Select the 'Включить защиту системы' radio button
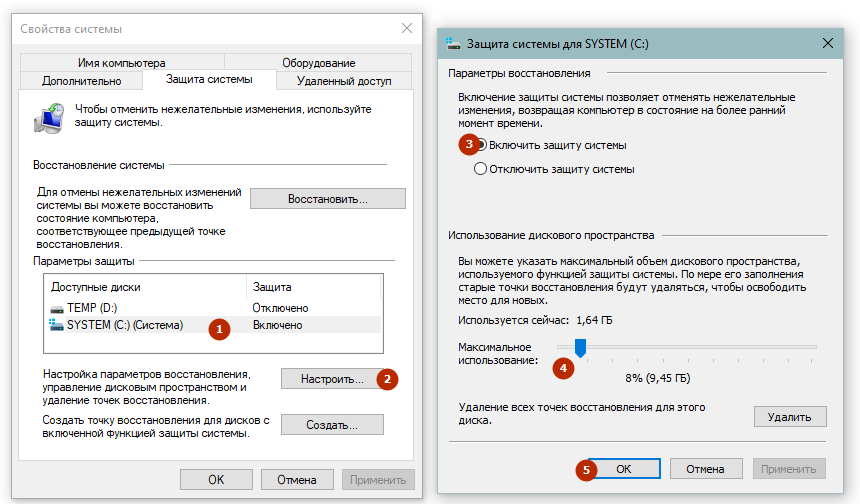The height and width of the screenshot is (504, 860). [481, 145]
